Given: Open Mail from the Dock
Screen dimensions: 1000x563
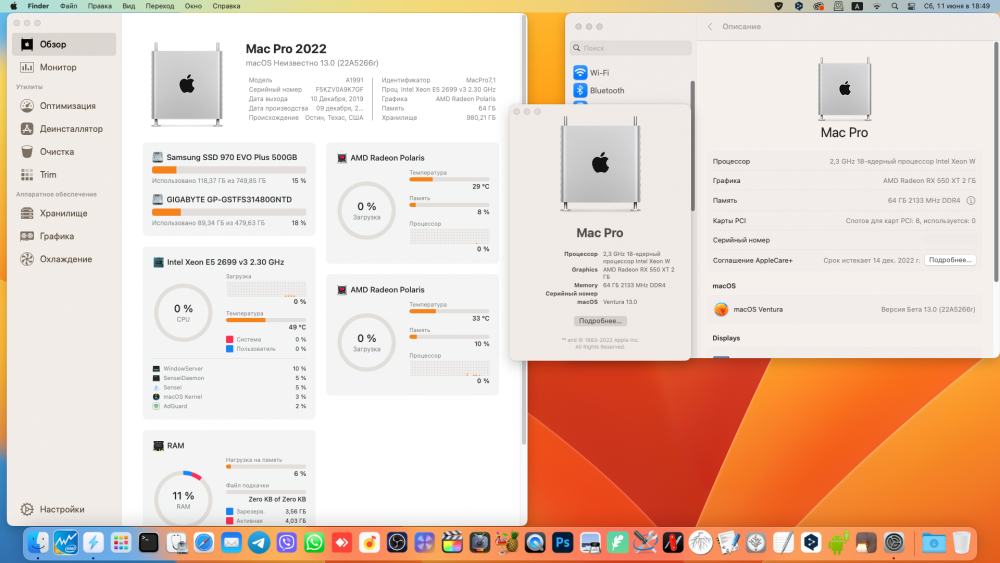Looking at the screenshot, I should pyautogui.click(x=232, y=543).
